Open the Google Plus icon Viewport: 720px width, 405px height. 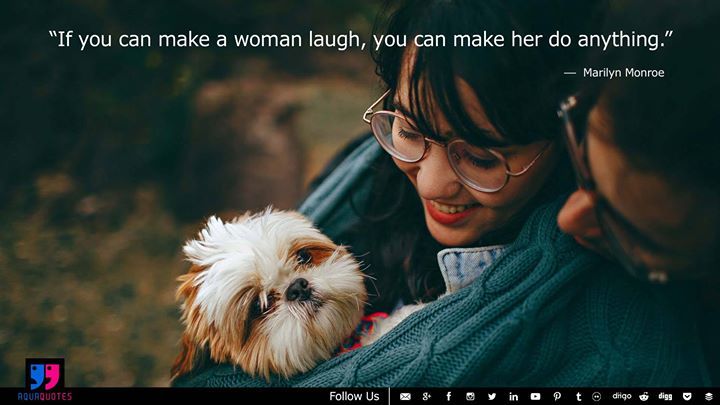click(x=427, y=396)
